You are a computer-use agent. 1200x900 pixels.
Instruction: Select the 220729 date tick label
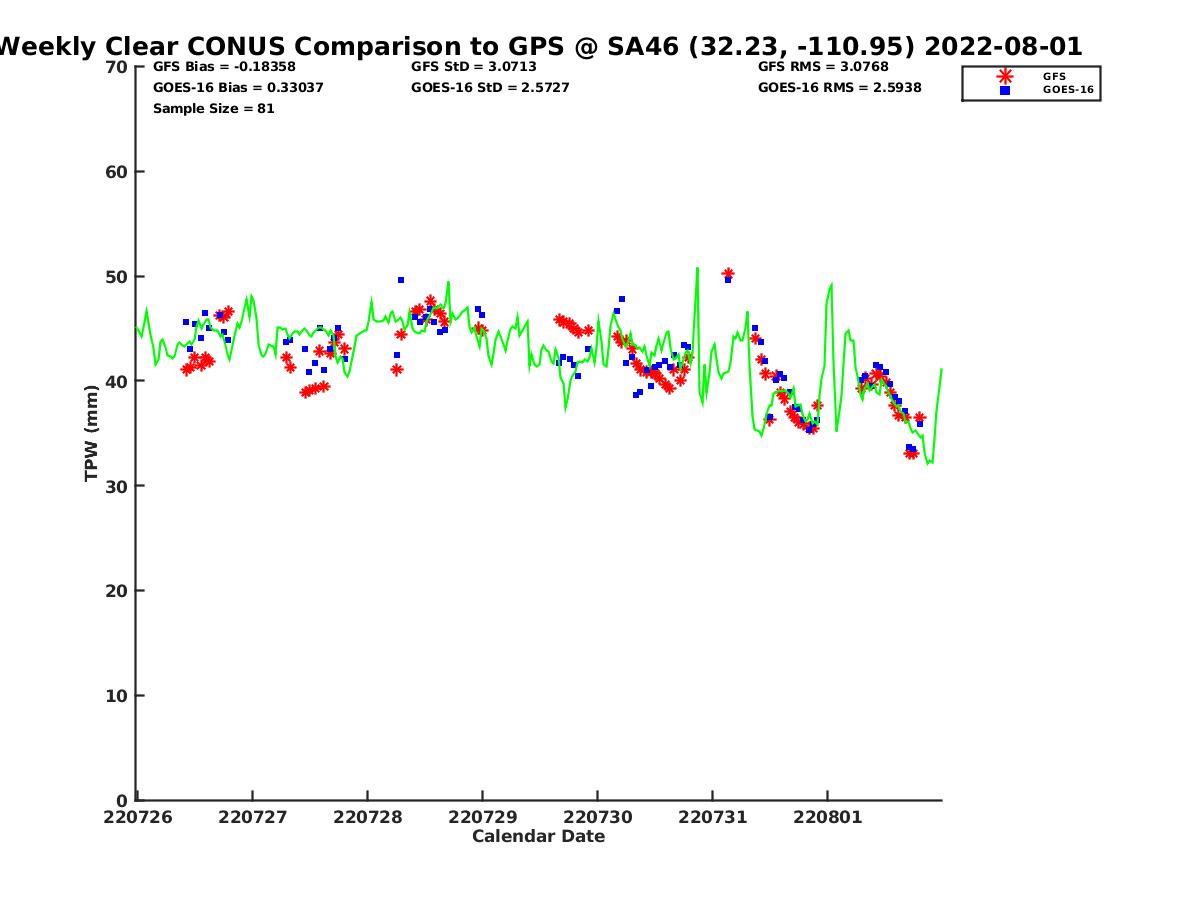click(x=483, y=818)
